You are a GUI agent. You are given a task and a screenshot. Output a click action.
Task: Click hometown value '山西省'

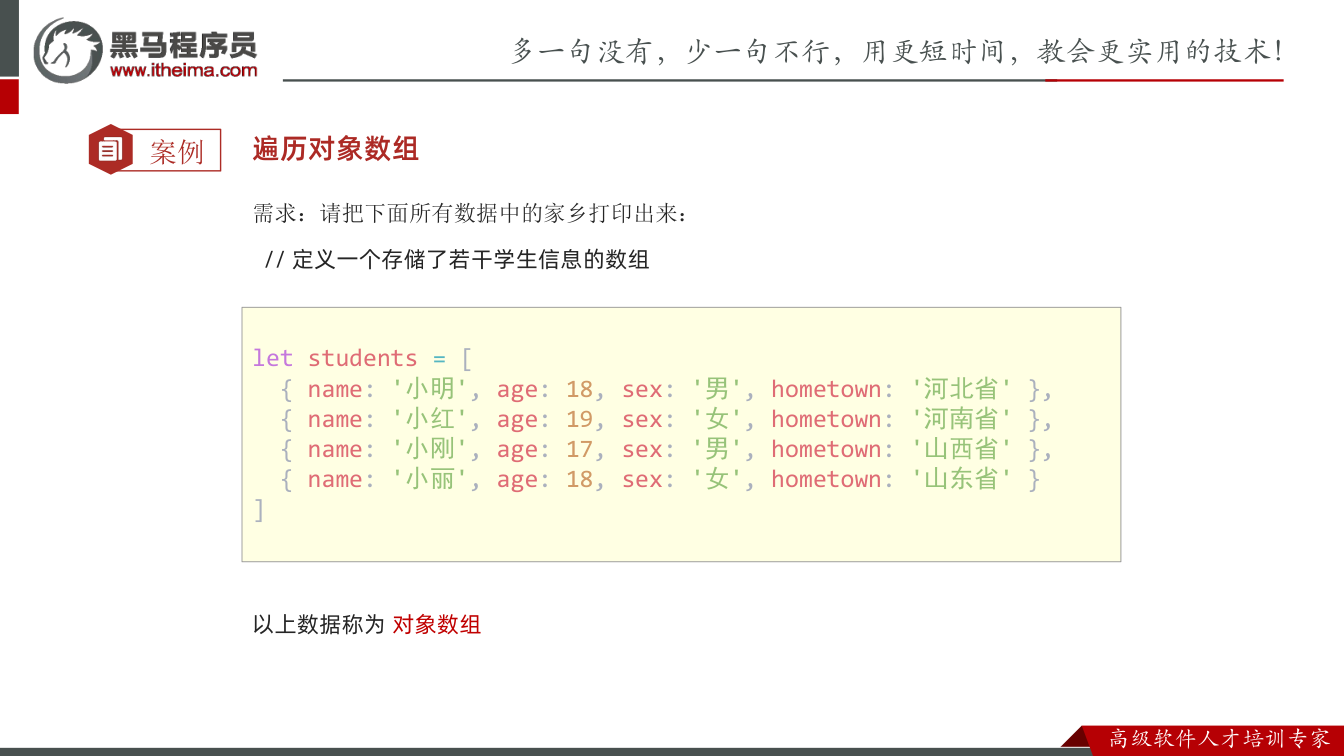coord(961,449)
